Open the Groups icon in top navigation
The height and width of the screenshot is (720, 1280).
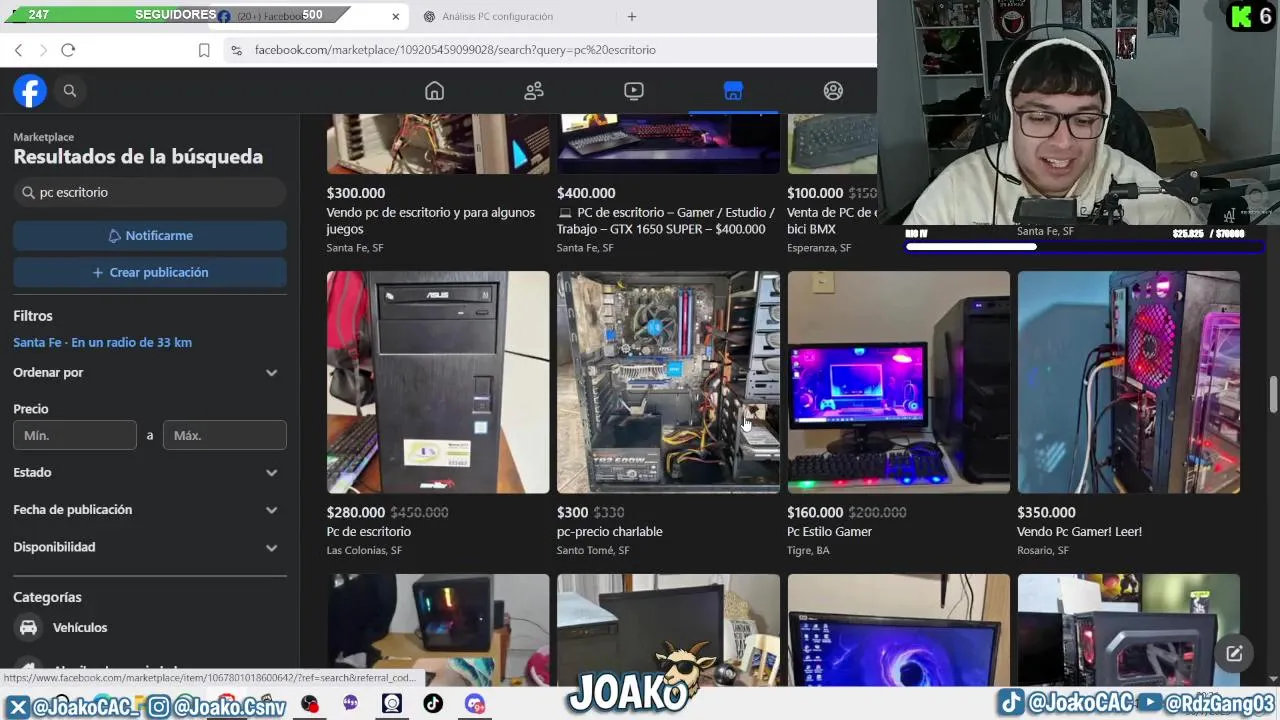click(833, 91)
